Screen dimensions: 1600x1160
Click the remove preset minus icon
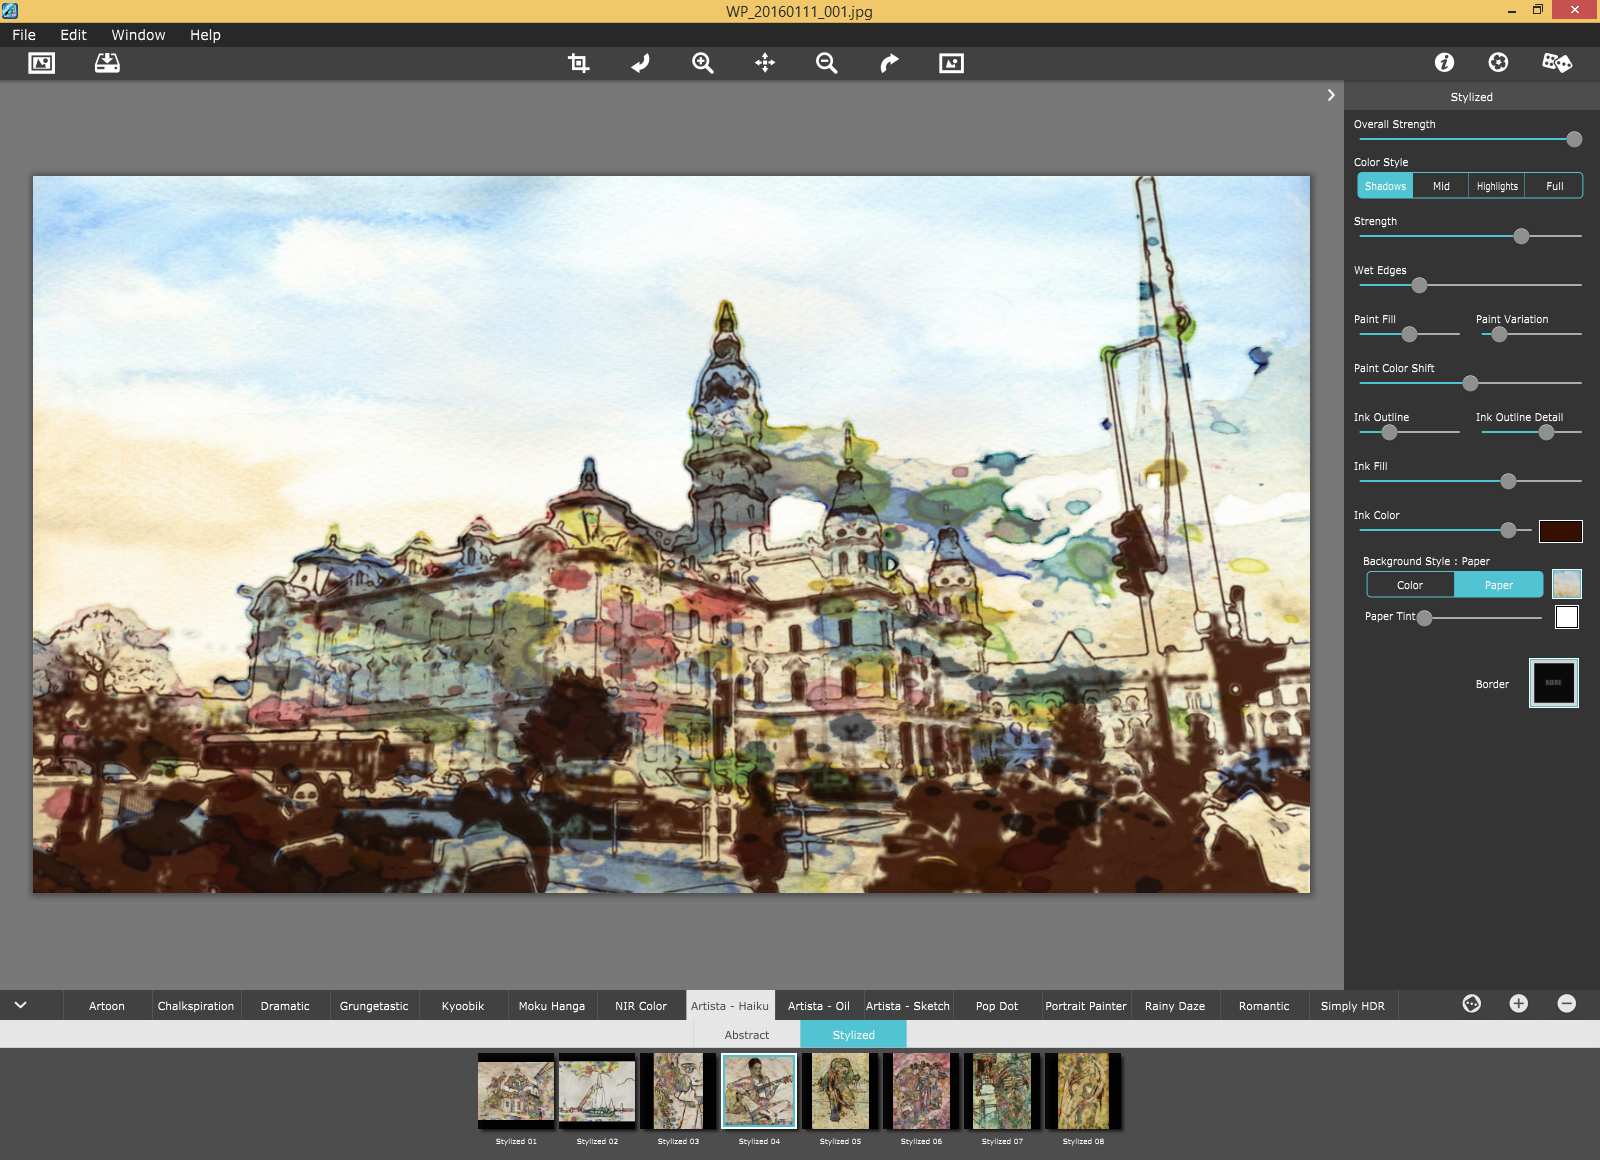(x=1567, y=1003)
